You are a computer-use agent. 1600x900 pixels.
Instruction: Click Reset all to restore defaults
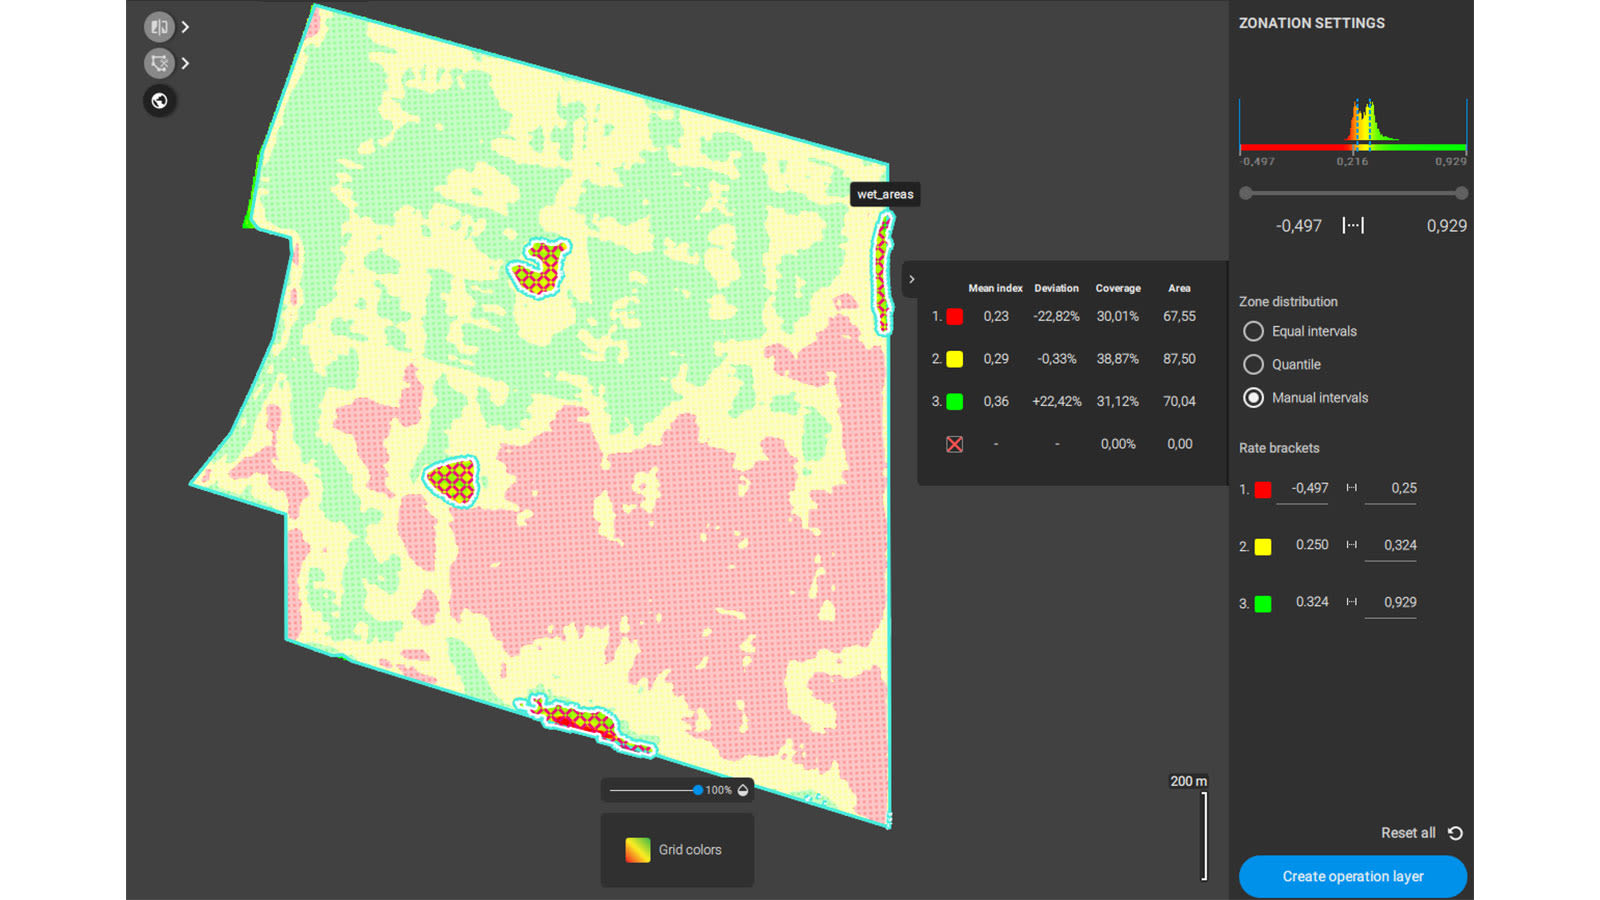point(1406,832)
